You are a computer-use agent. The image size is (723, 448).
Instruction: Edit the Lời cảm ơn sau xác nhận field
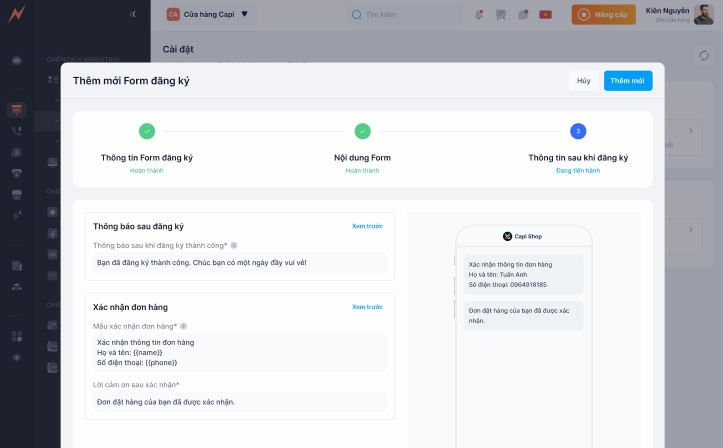click(x=240, y=402)
